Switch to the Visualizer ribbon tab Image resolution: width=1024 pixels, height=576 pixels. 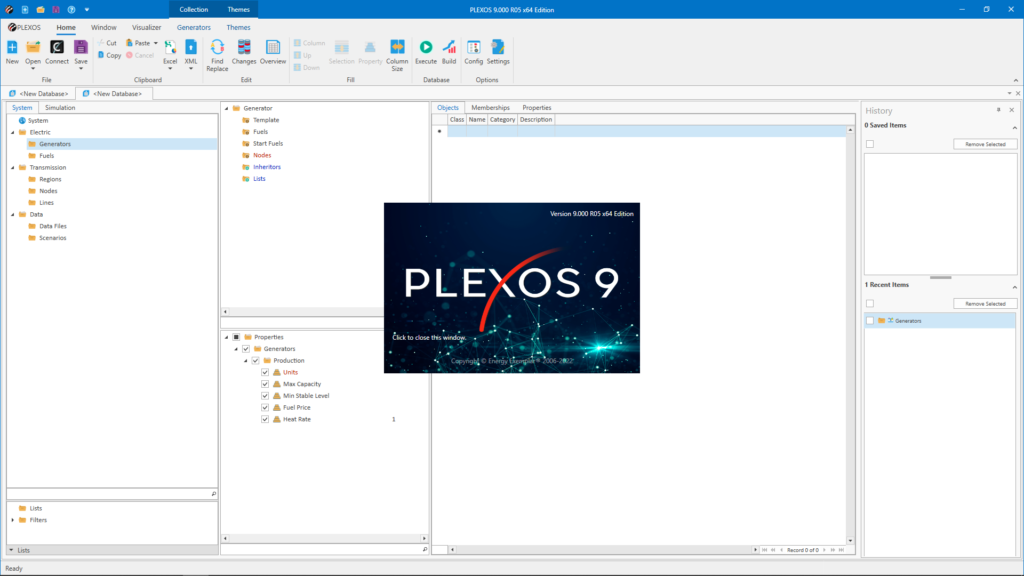(146, 27)
